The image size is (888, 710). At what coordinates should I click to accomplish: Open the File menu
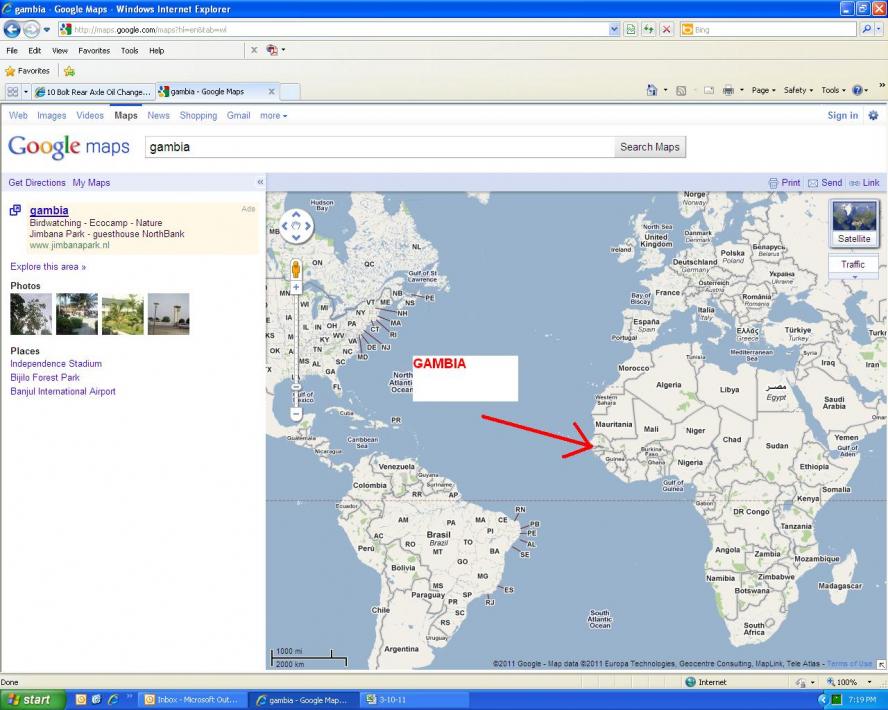[12, 50]
